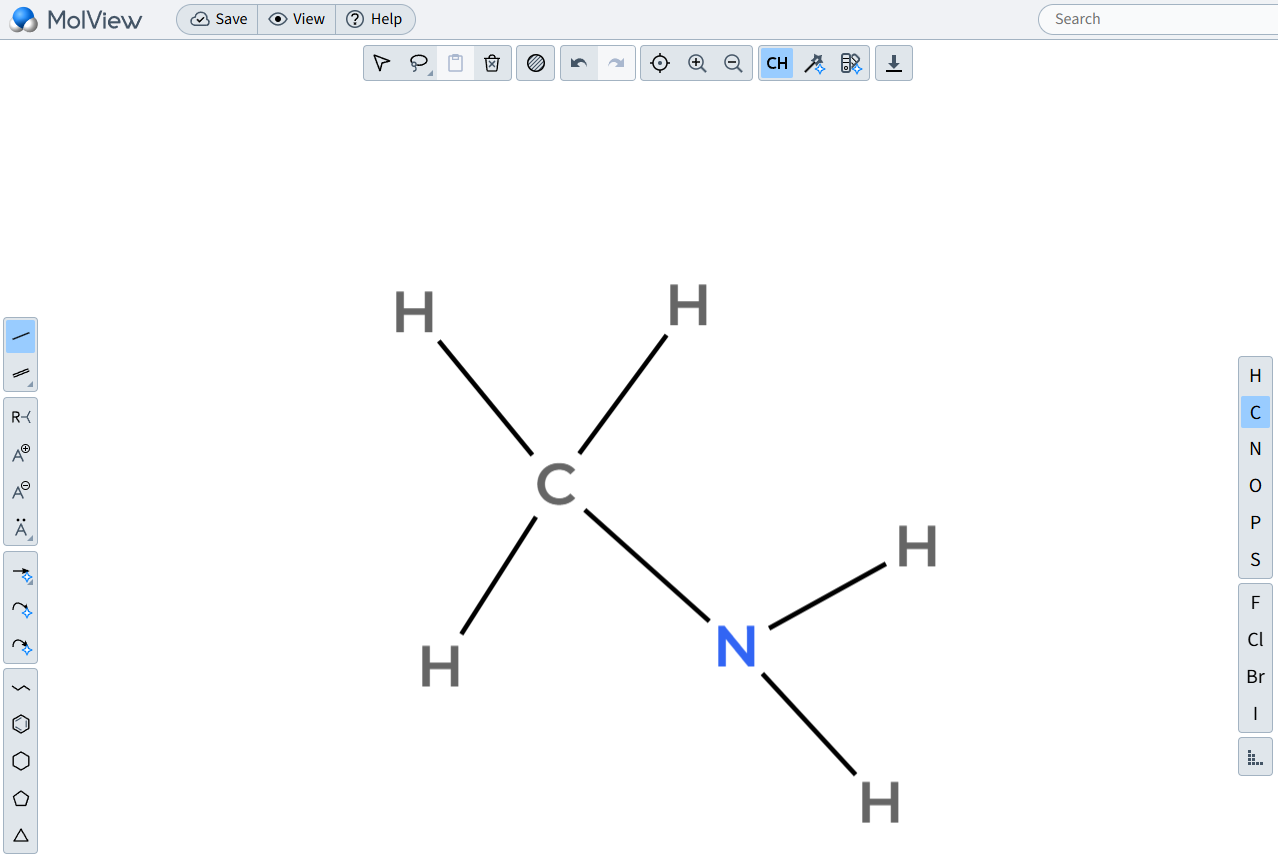Screen dimensions: 1278x862
Task: Toggle the CH hydrogen display button
Action: [777, 63]
